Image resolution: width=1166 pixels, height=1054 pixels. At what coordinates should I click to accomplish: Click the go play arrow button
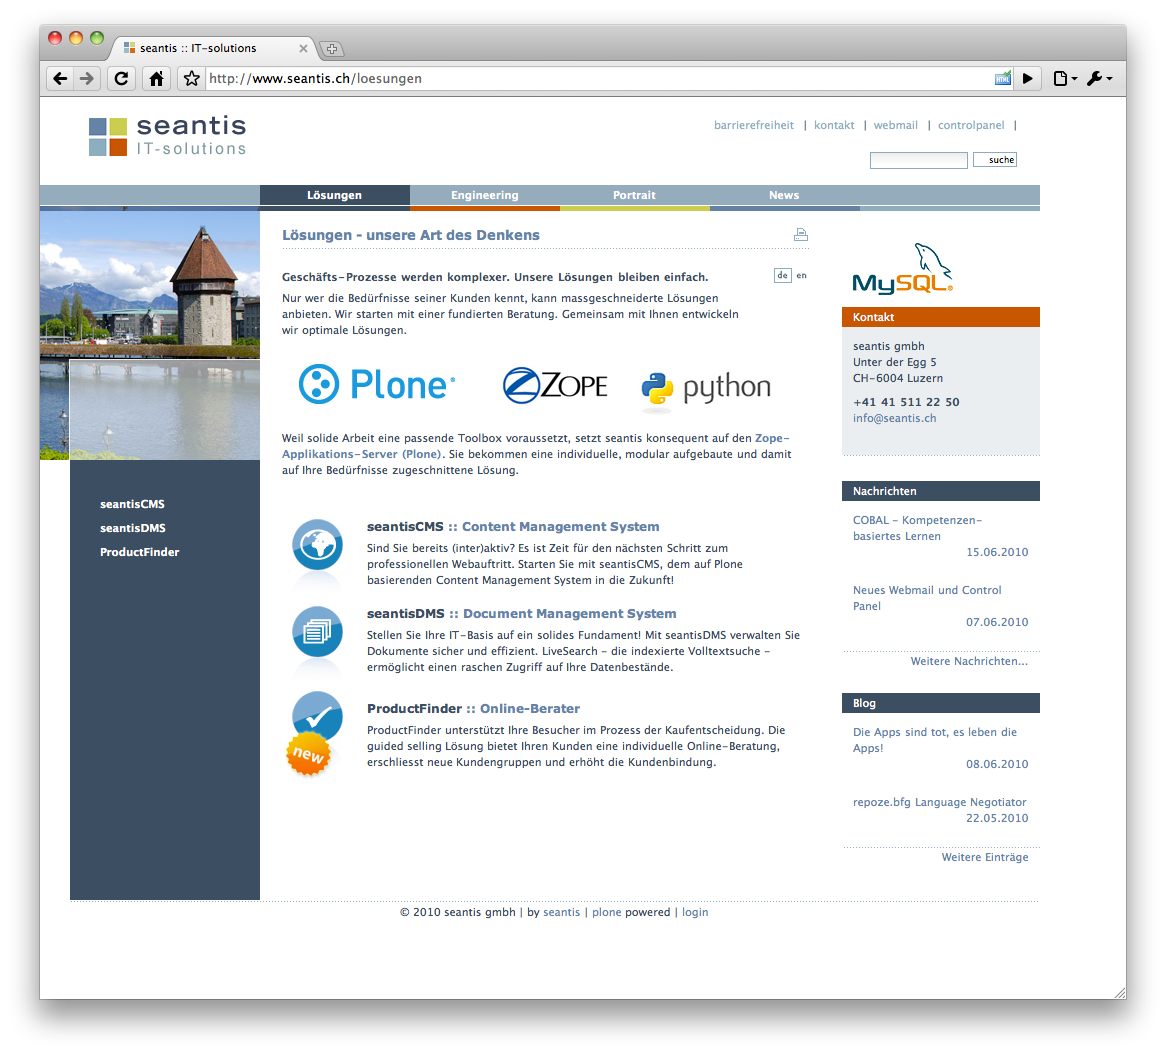pos(1028,79)
